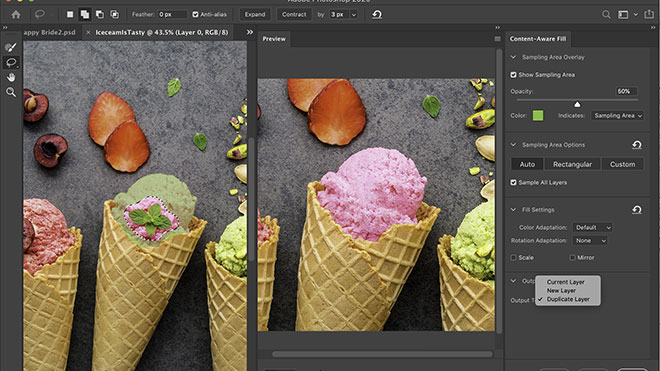Select the Content-Aware Fill tab

538,39
